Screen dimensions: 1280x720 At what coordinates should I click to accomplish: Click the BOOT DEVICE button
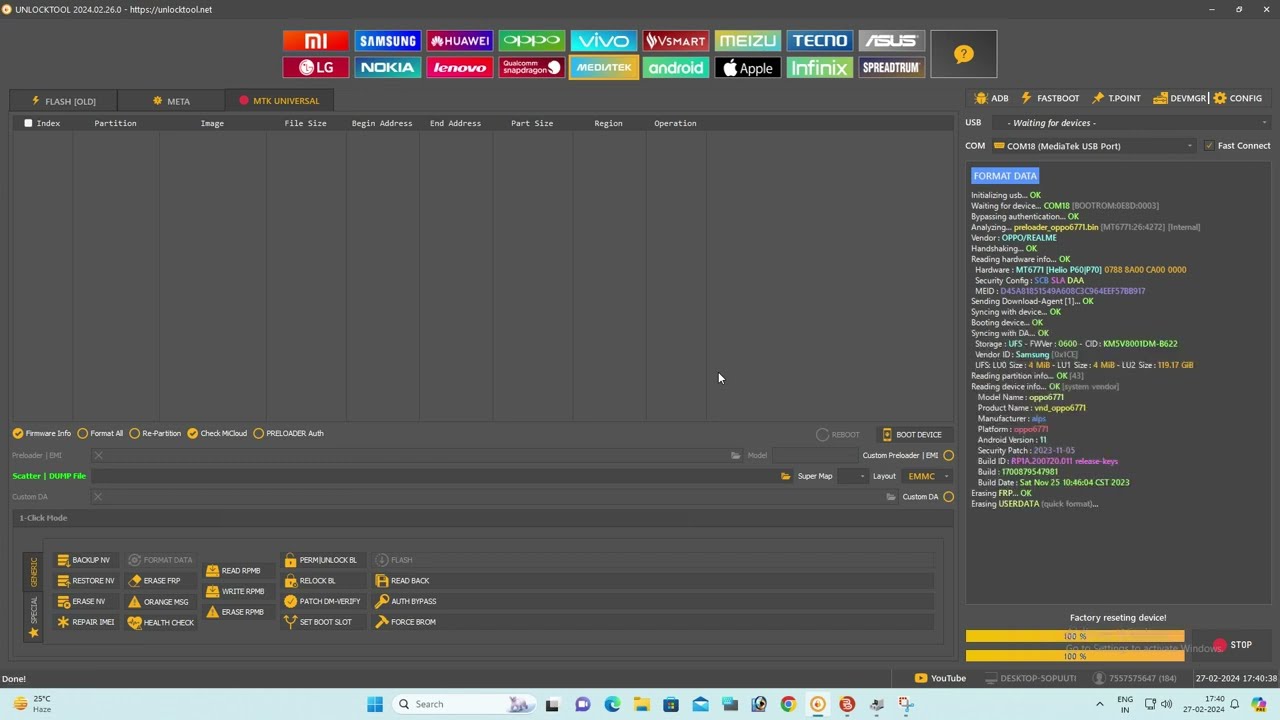point(911,435)
